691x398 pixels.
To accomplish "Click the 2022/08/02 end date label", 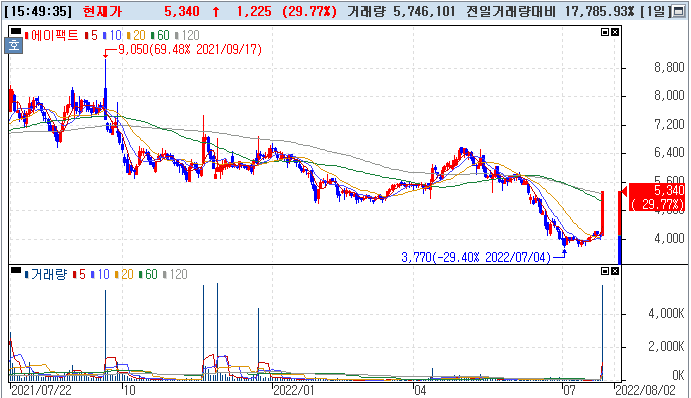I will 645,390.
